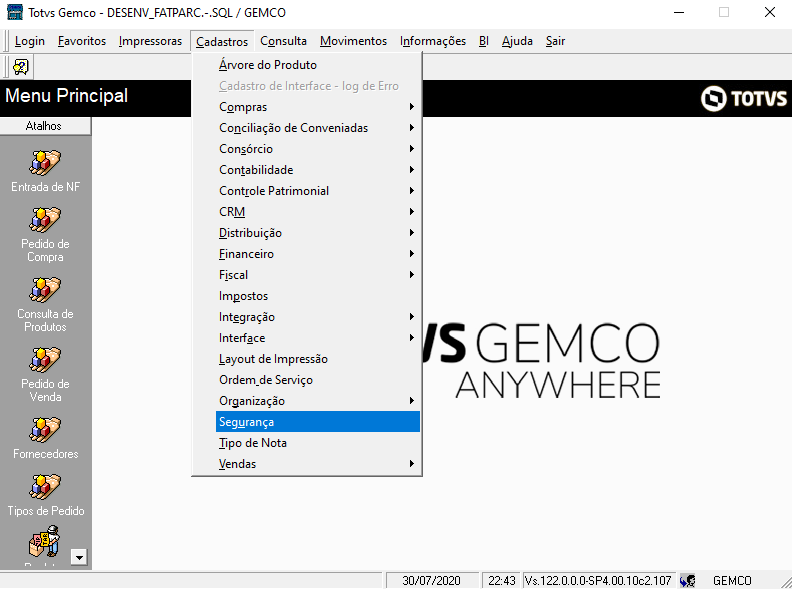This screenshot has width=792, height=589.
Task: Open the Fornecedores shortcut icon
Action: pos(45,430)
